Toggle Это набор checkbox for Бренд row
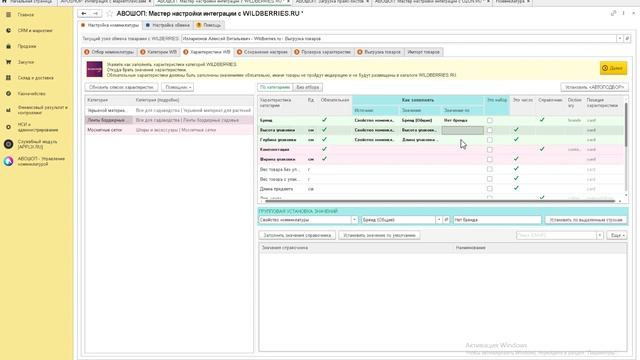 (x=490, y=120)
